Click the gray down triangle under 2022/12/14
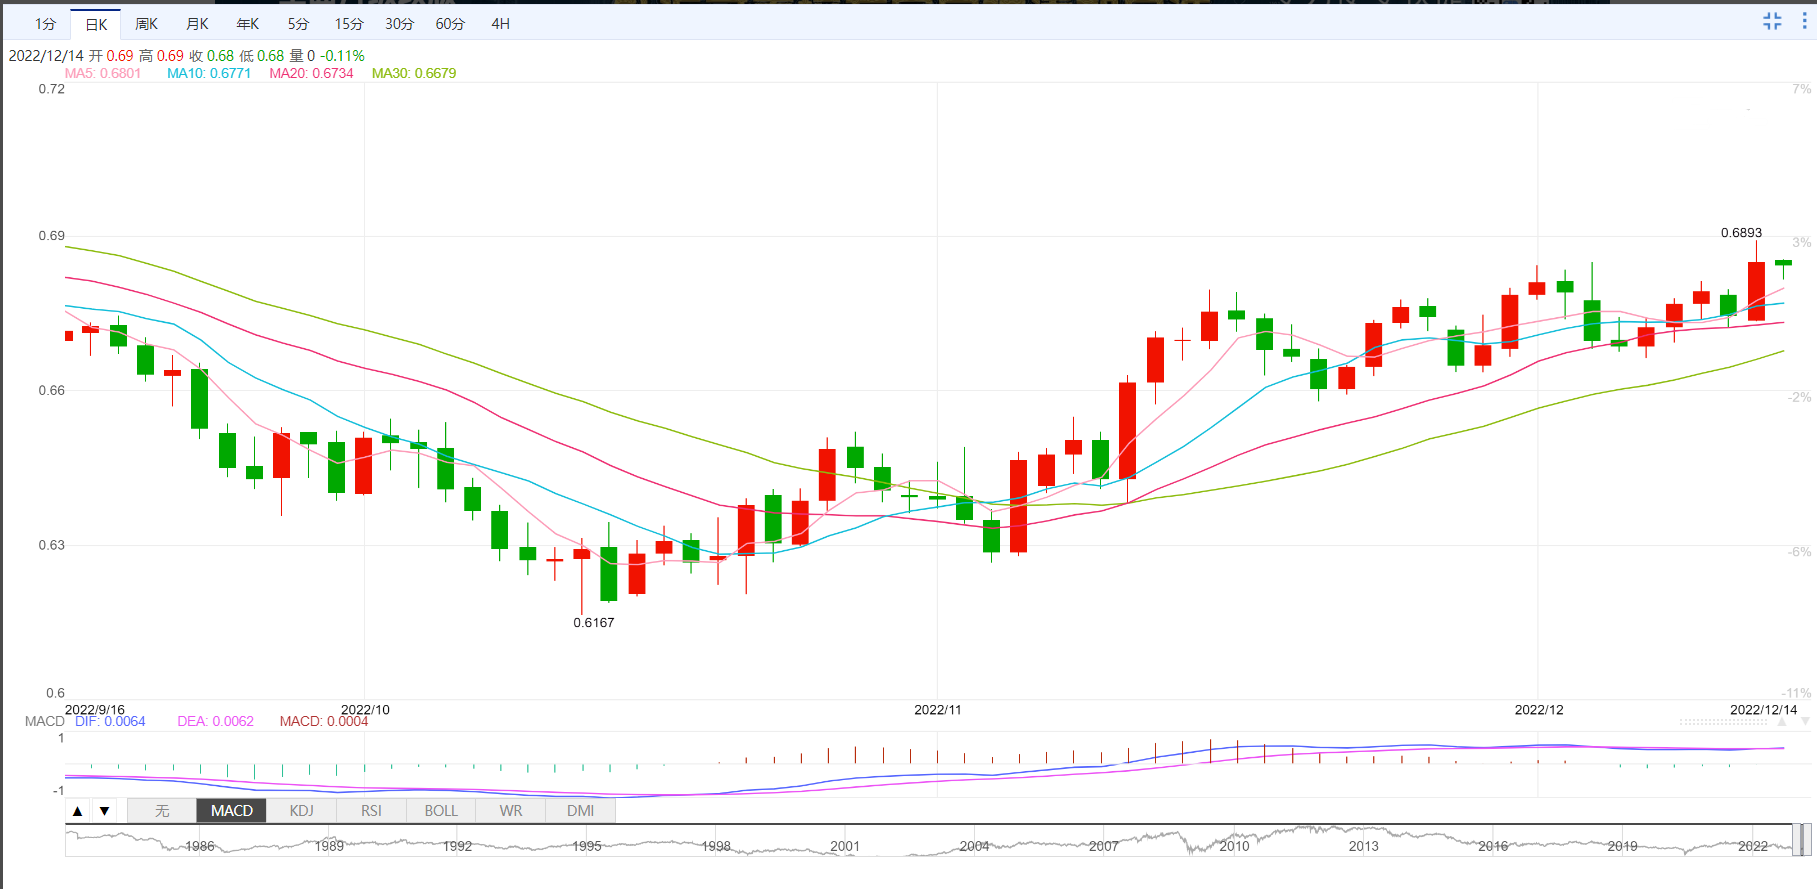 pyautogui.click(x=1804, y=721)
